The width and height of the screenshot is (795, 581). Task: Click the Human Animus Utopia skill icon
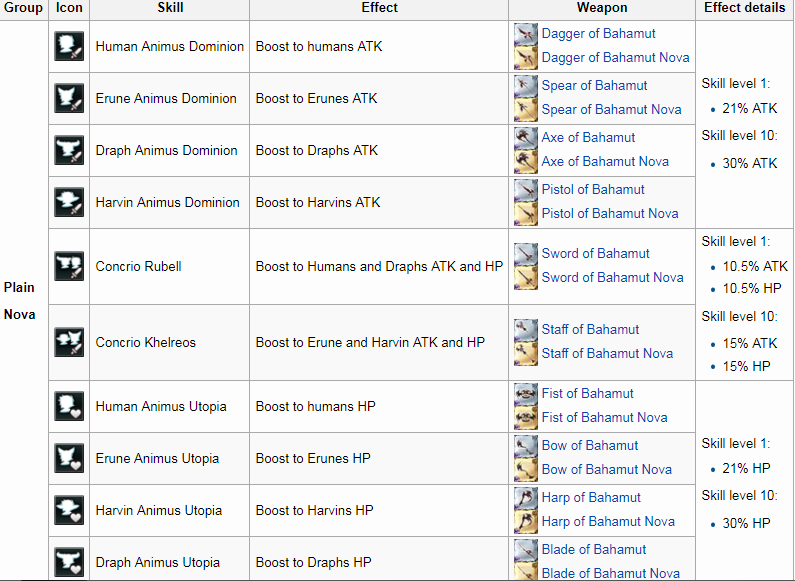pos(69,407)
